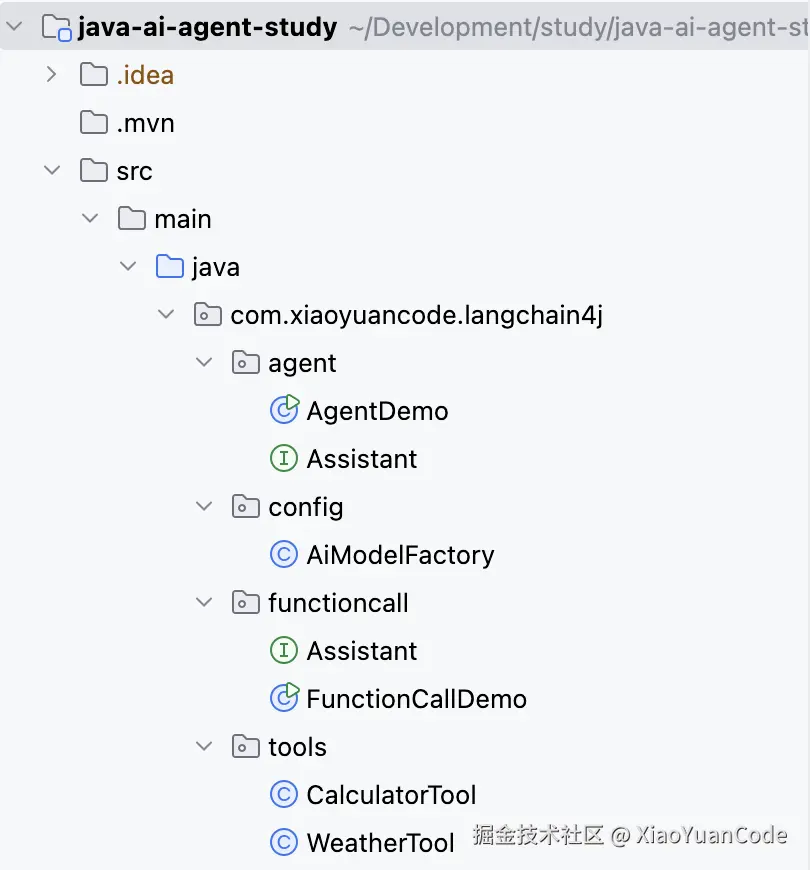Collapse the entire project tree via root chevron

14,27
